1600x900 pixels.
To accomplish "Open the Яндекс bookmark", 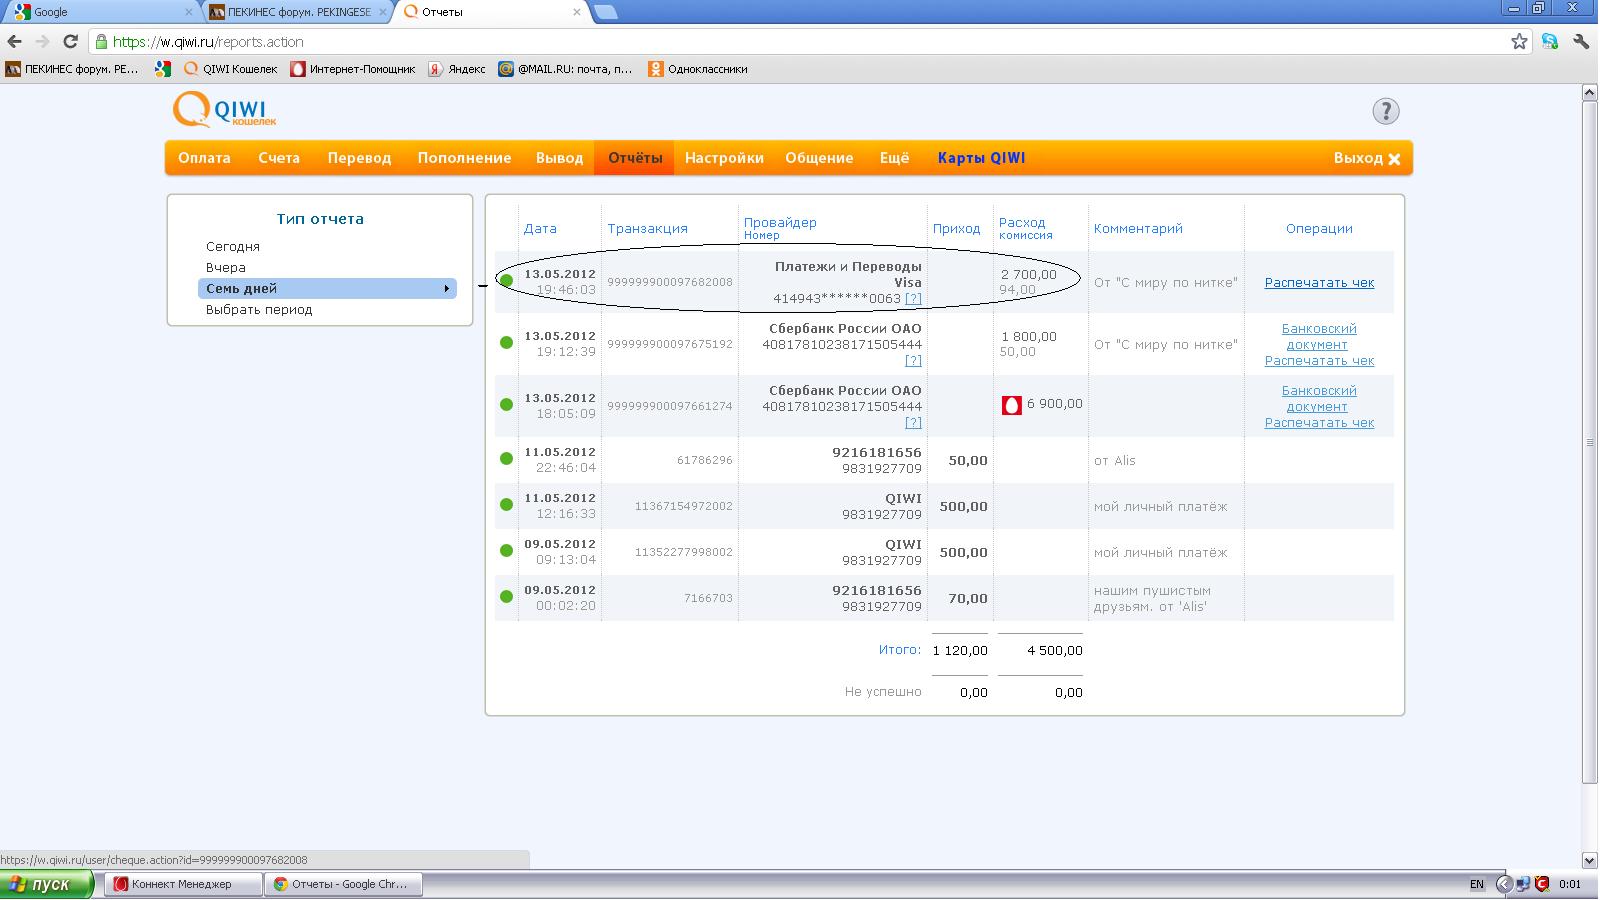I will point(457,69).
